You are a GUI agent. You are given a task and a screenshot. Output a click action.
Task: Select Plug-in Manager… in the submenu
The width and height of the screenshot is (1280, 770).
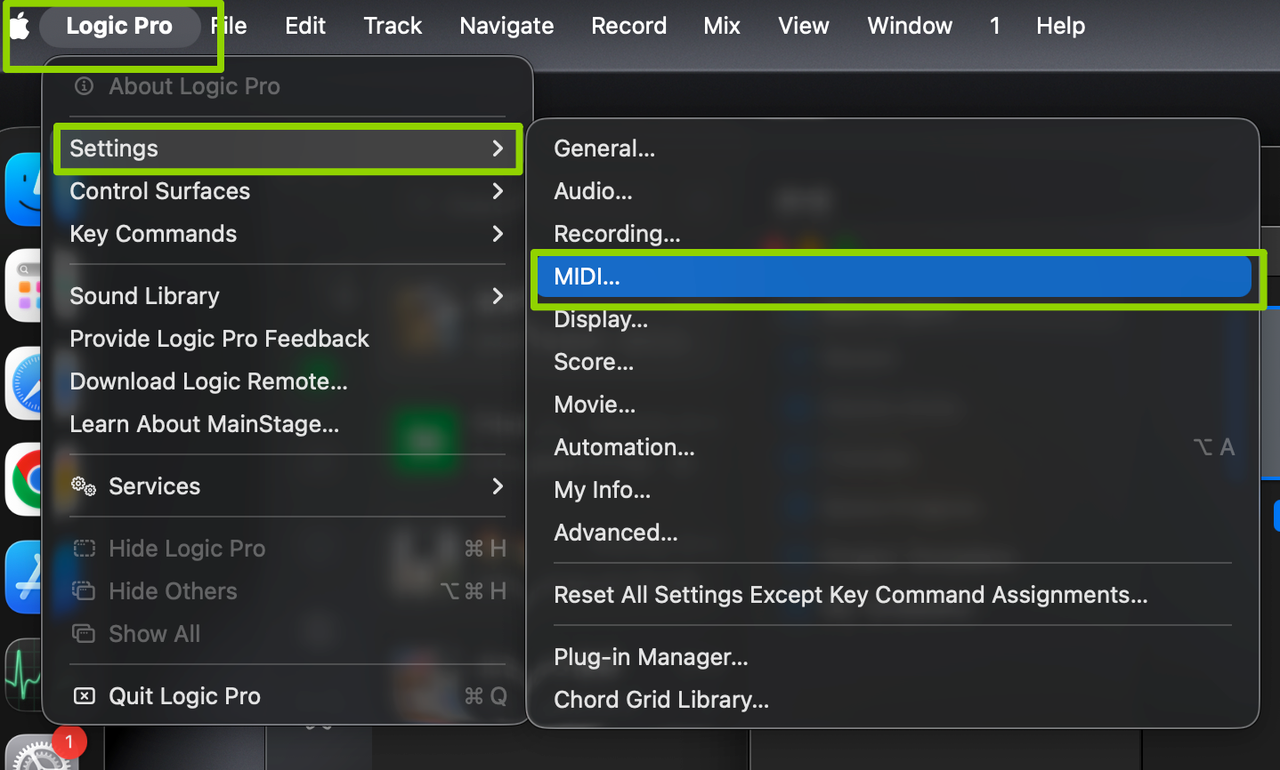(651, 657)
